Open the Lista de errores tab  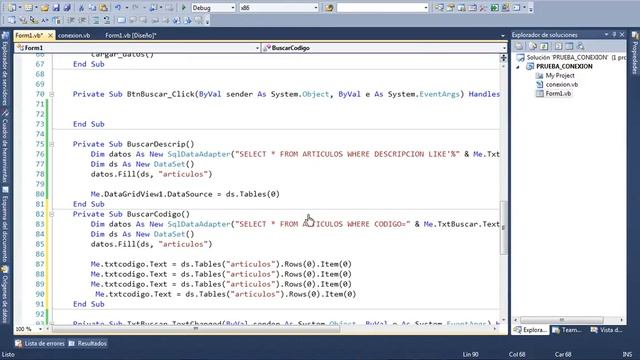[x=40, y=343]
